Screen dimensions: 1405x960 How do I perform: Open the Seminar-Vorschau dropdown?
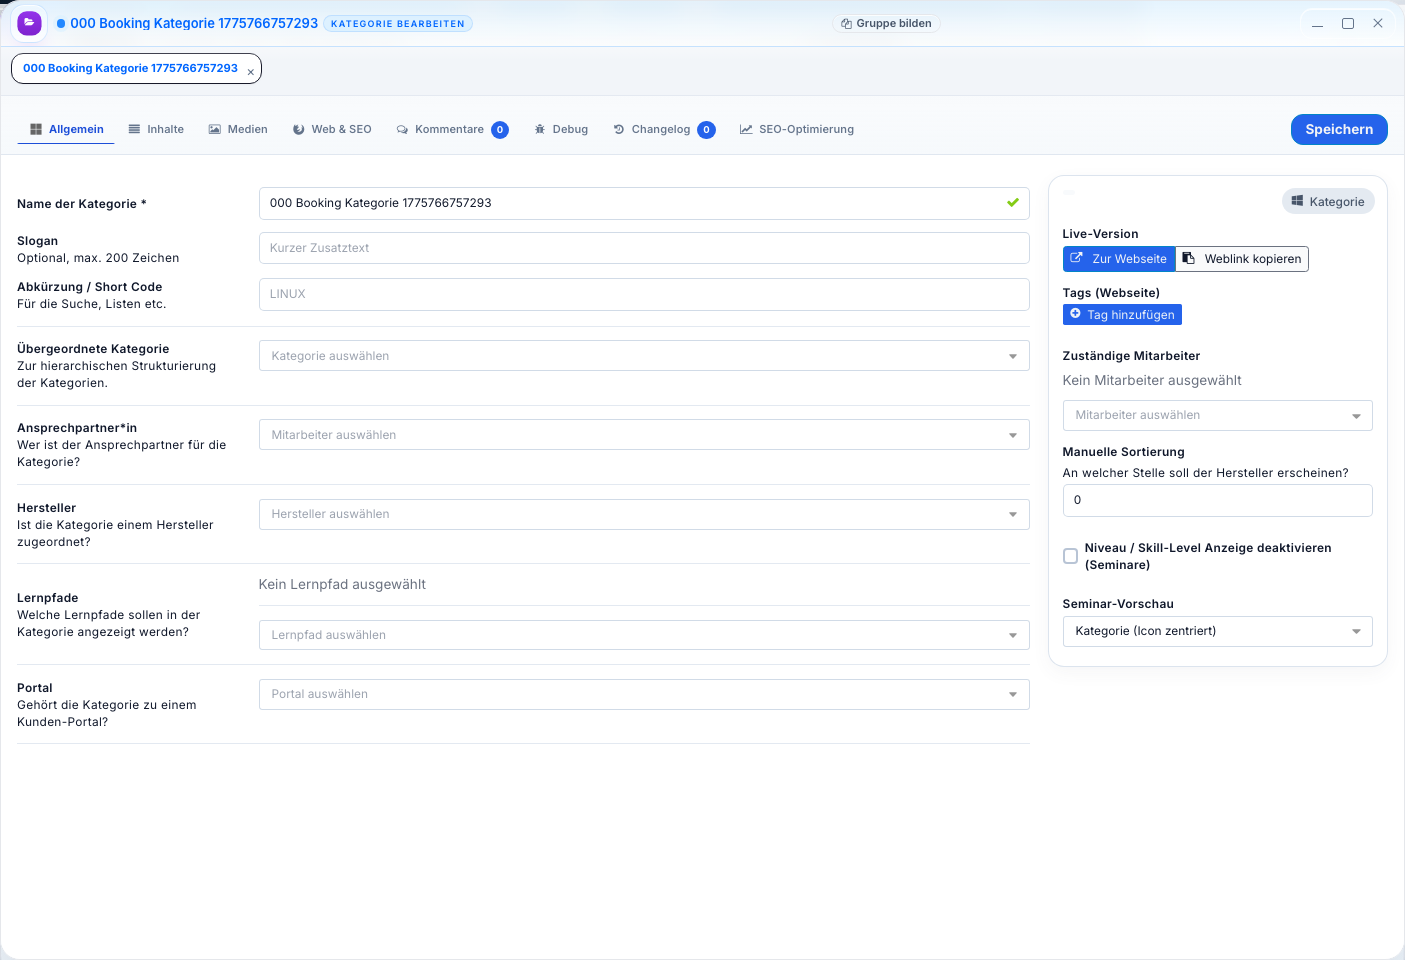click(x=1216, y=631)
